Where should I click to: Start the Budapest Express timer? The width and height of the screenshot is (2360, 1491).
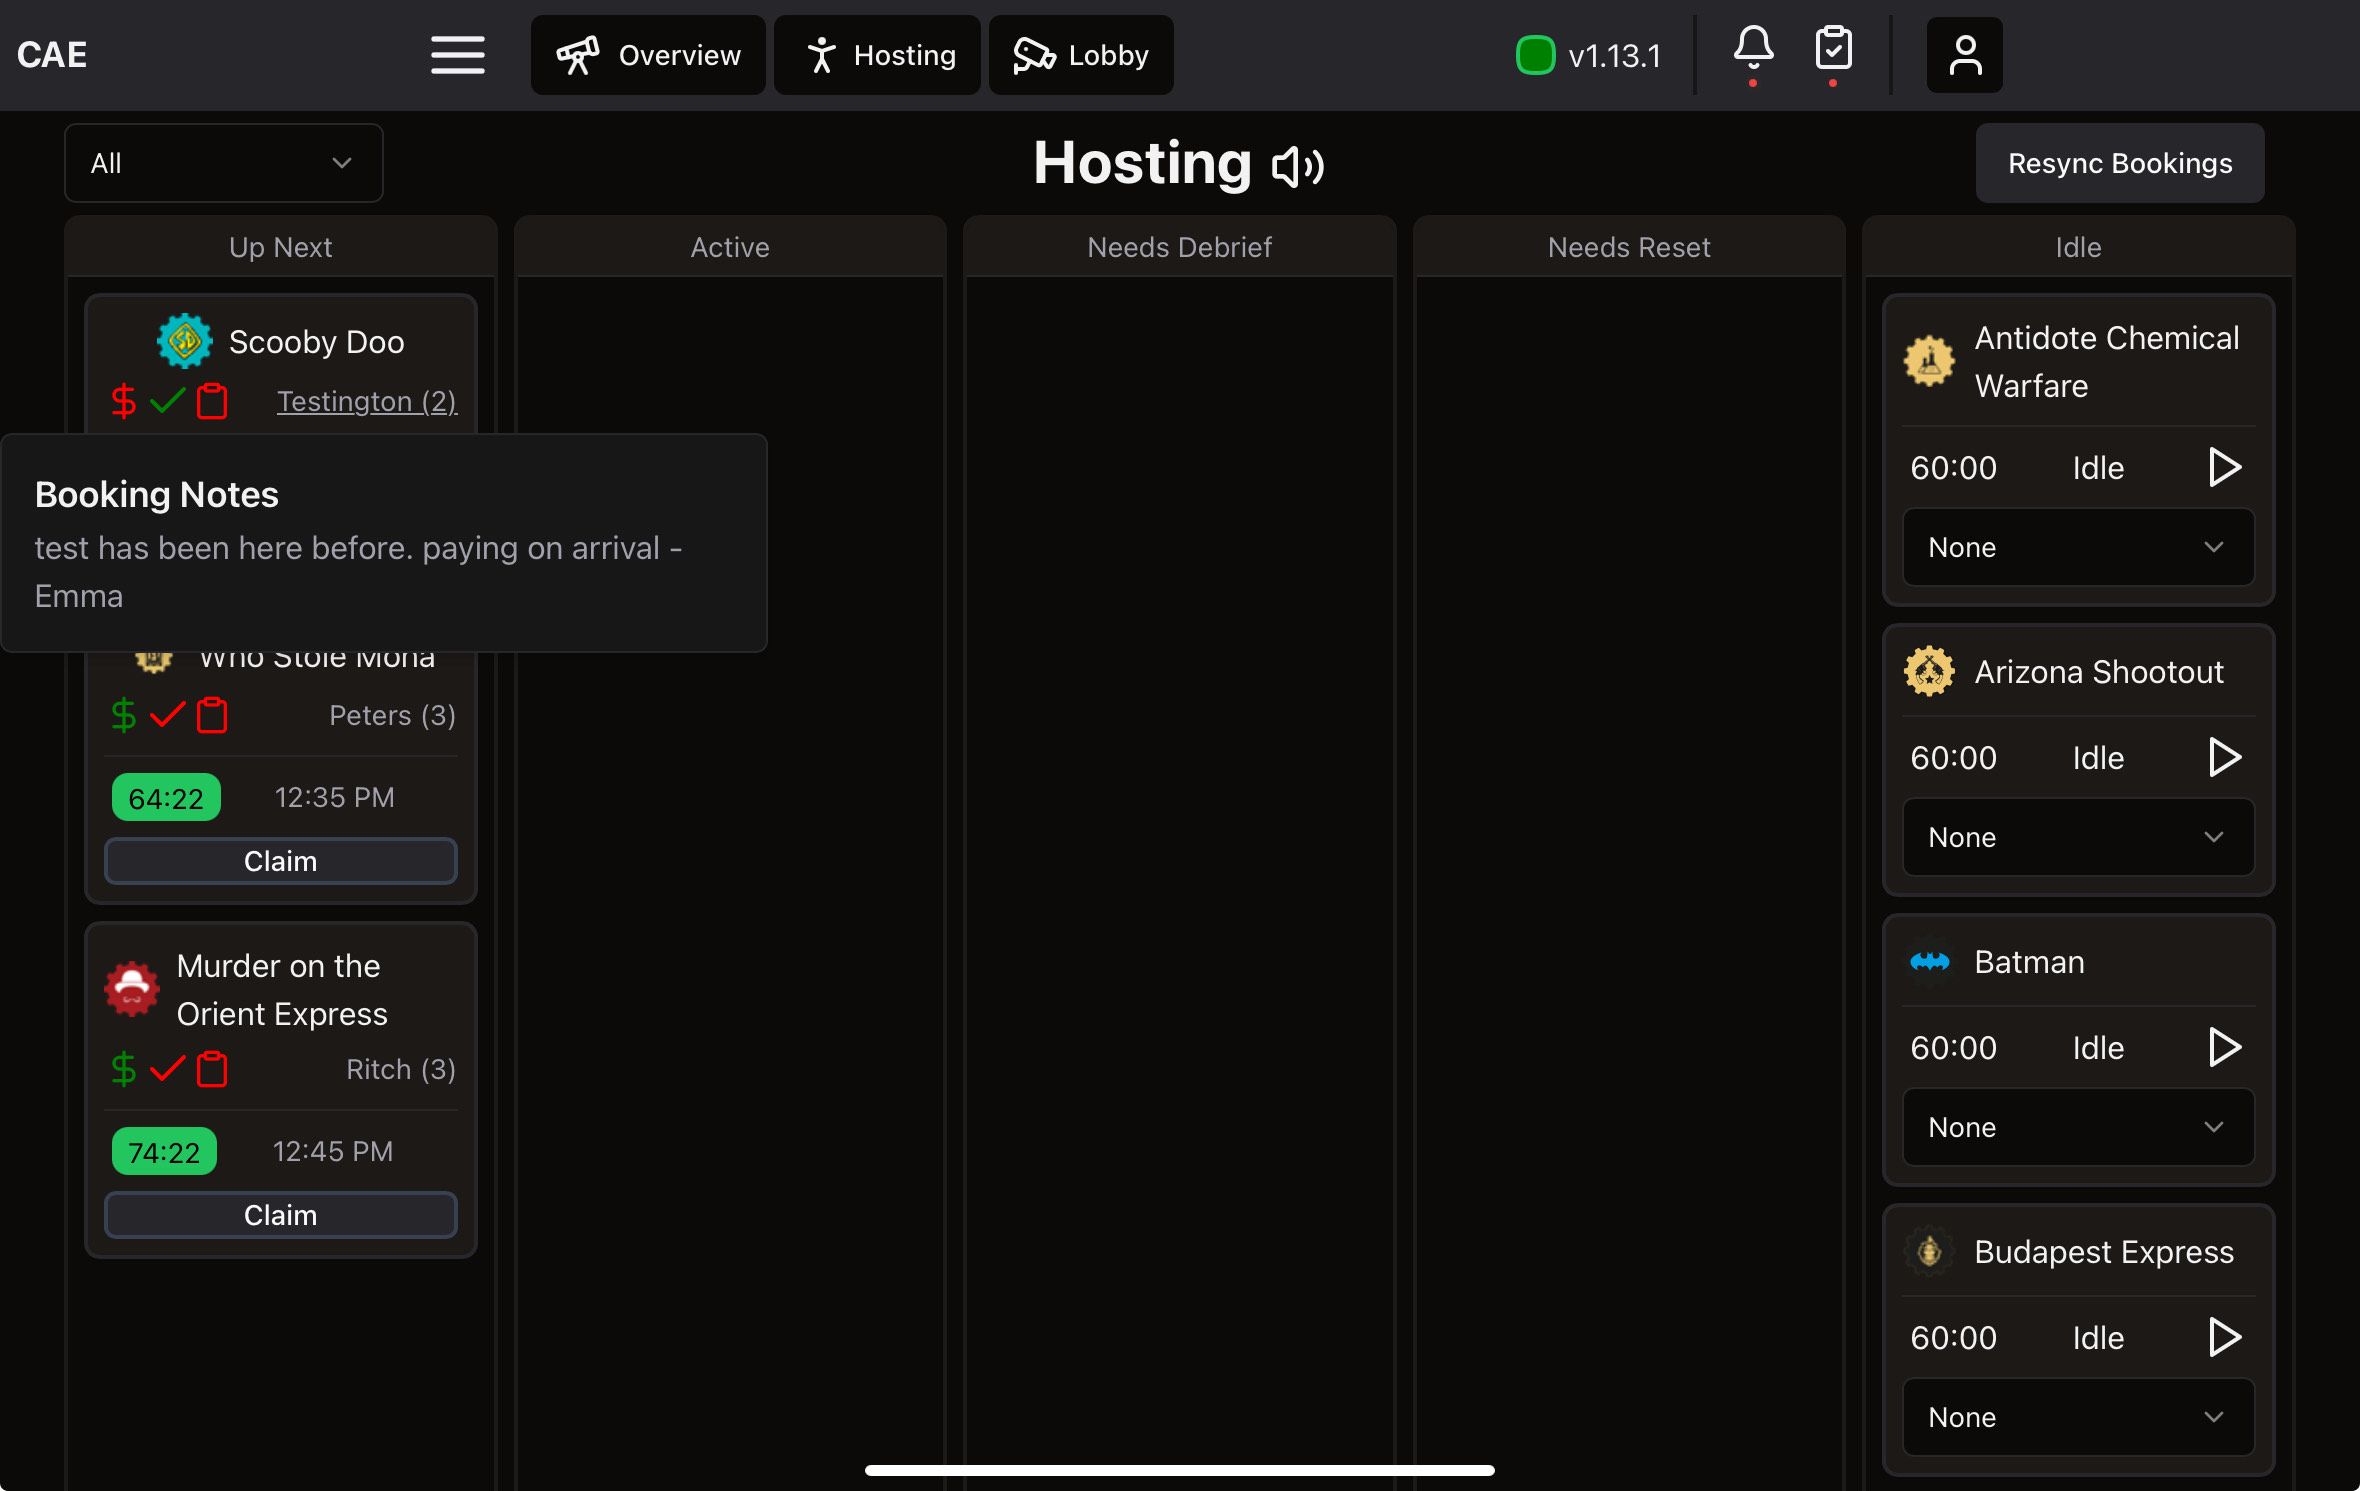pyautogui.click(x=2224, y=1337)
